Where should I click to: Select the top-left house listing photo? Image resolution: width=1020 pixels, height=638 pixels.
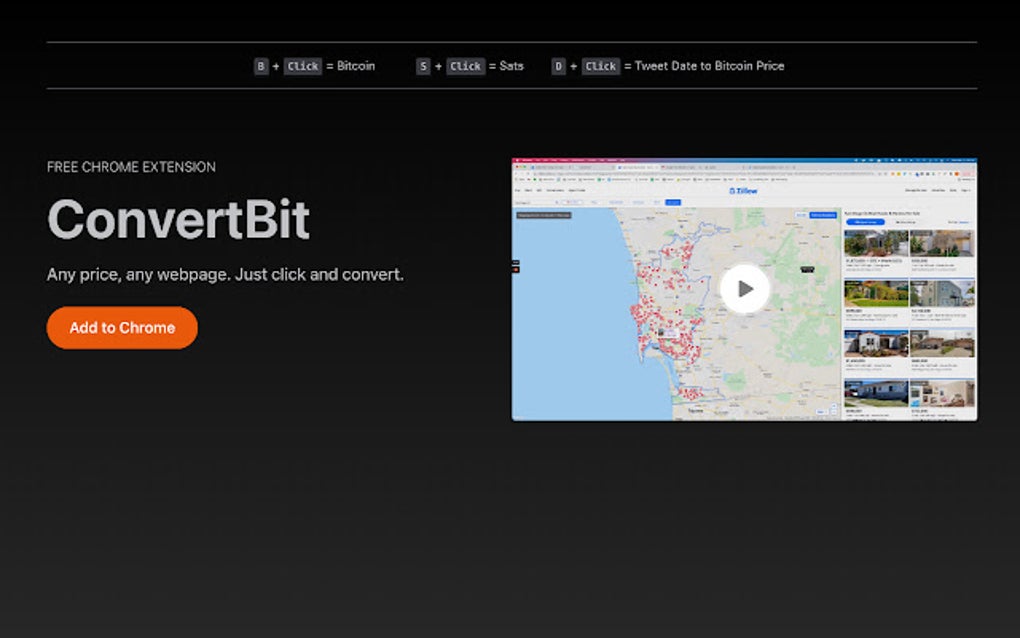876,243
